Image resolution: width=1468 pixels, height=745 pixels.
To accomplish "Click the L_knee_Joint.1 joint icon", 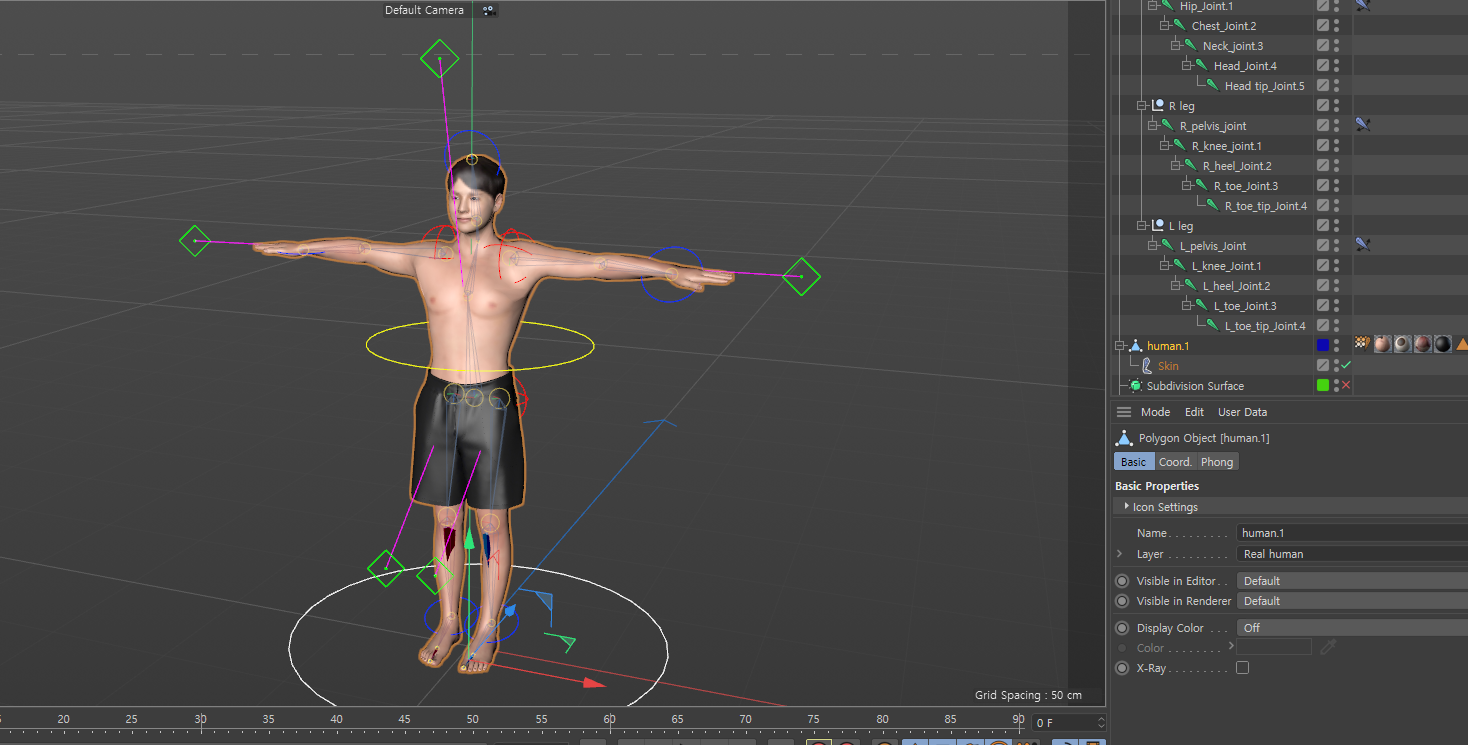I will coord(1180,266).
